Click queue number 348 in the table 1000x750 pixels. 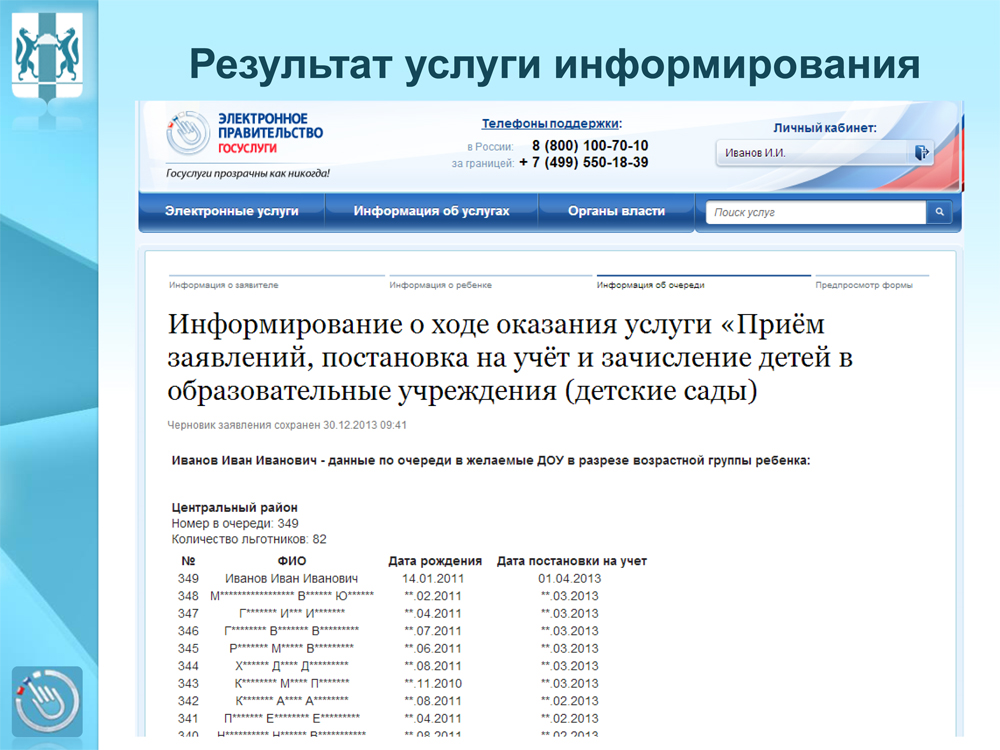[x=188, y=596]
